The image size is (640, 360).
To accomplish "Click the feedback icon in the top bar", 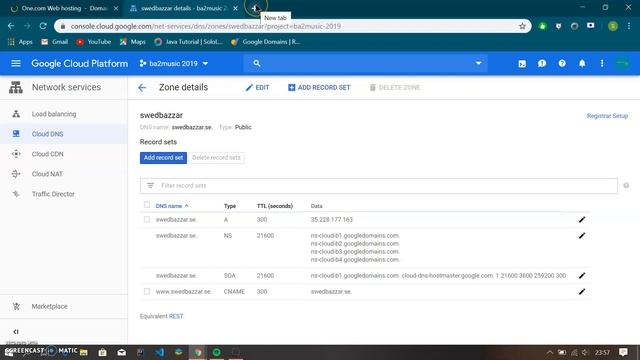I will tap(542, 64).
